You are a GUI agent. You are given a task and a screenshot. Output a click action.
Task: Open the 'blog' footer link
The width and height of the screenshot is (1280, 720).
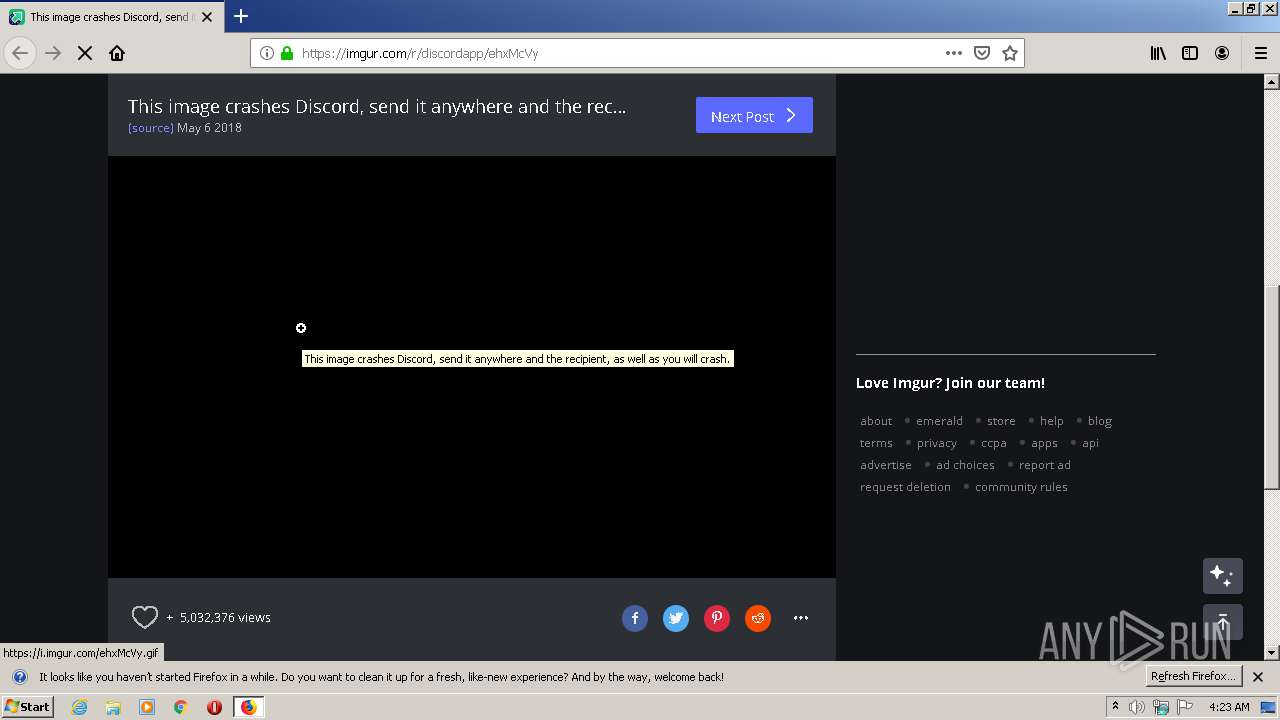coord(1100,421)
